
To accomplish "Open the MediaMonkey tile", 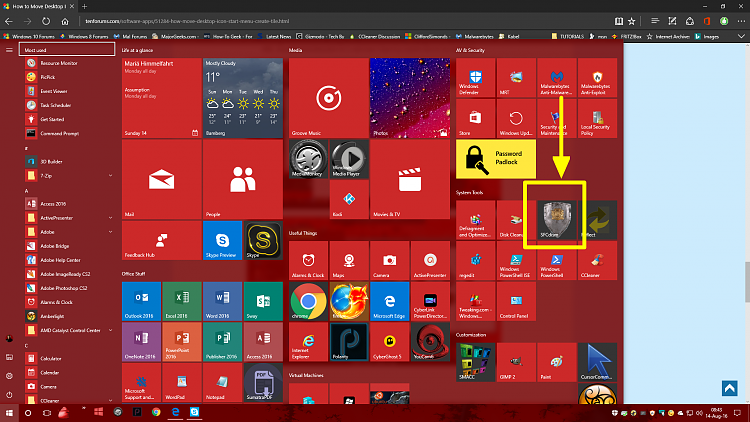I will [x=309, y=159].
